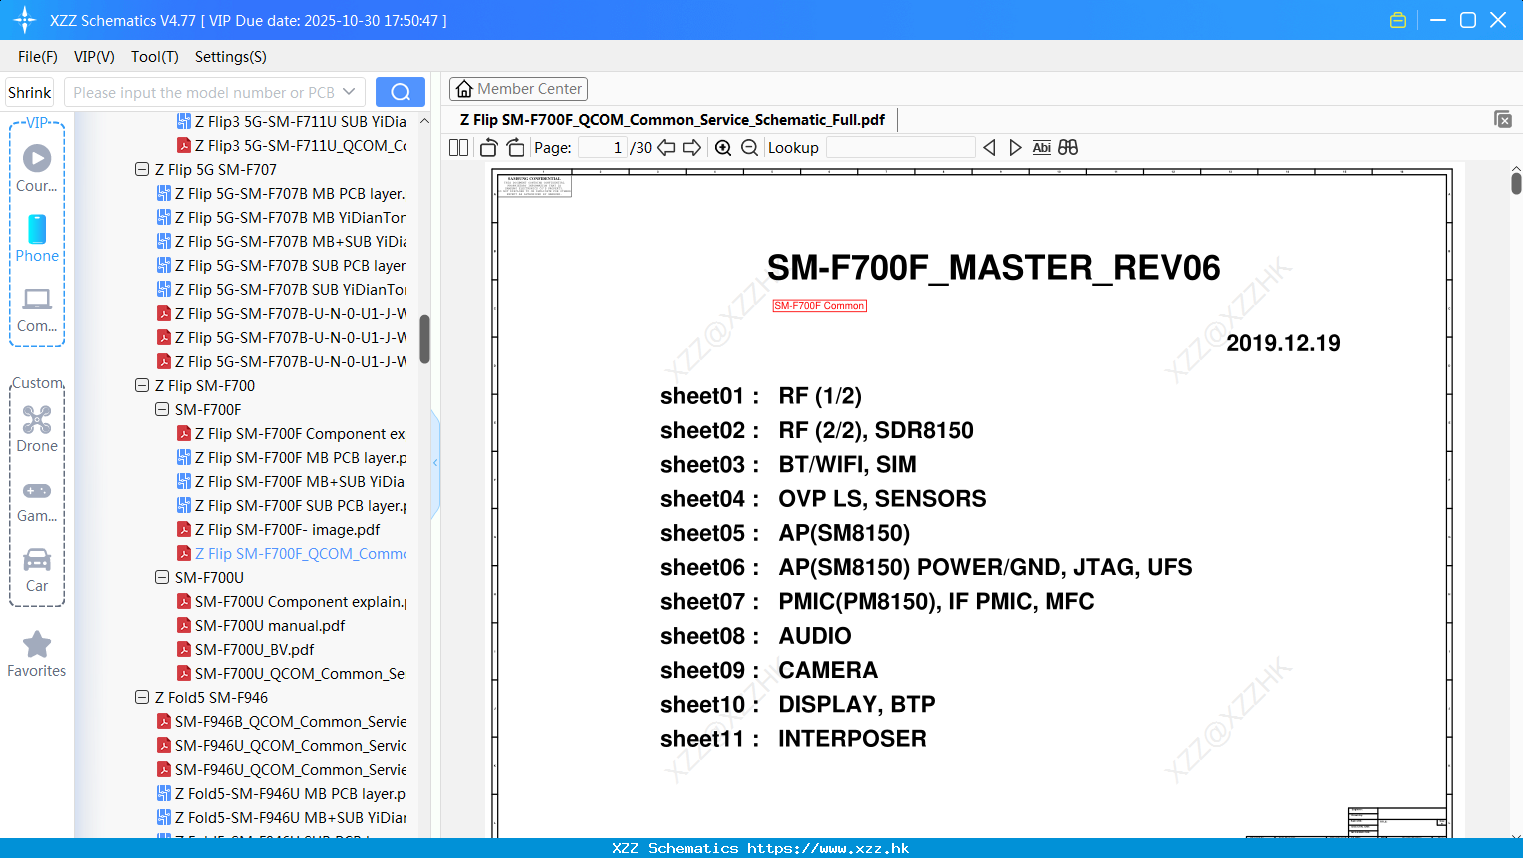Image resolution: width=1523 pixels, height=858 pixels.
Task: Select the Game console category icon
Action: coord(37,501)
